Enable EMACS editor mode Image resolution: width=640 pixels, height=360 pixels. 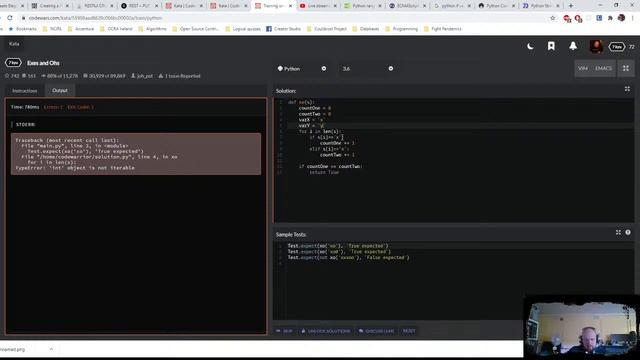[x=603, y=68]
